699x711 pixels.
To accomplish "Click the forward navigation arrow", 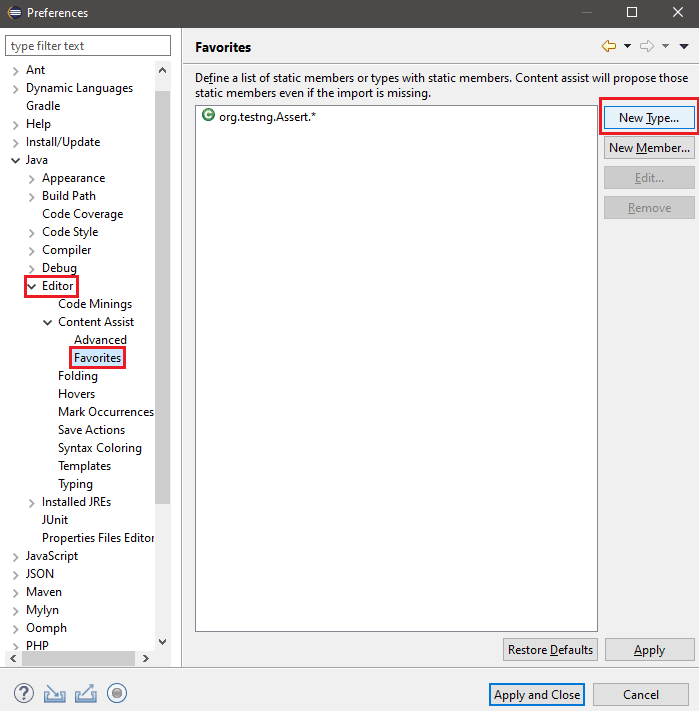I will pyautogui.click(x=646, y=46).
